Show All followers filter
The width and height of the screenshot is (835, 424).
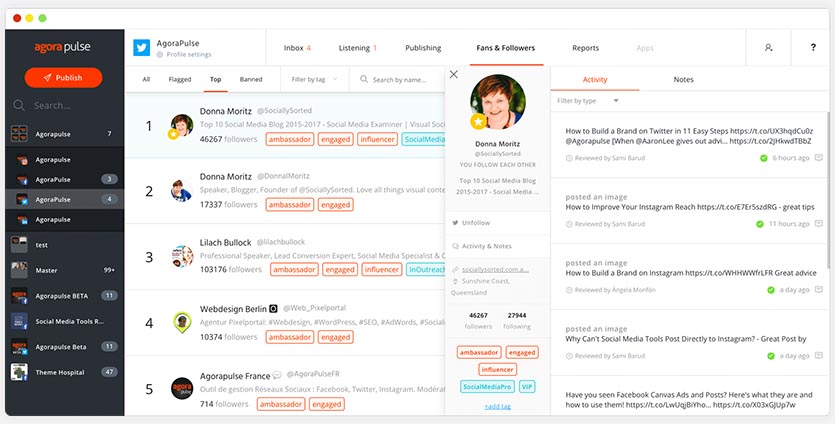146,79
